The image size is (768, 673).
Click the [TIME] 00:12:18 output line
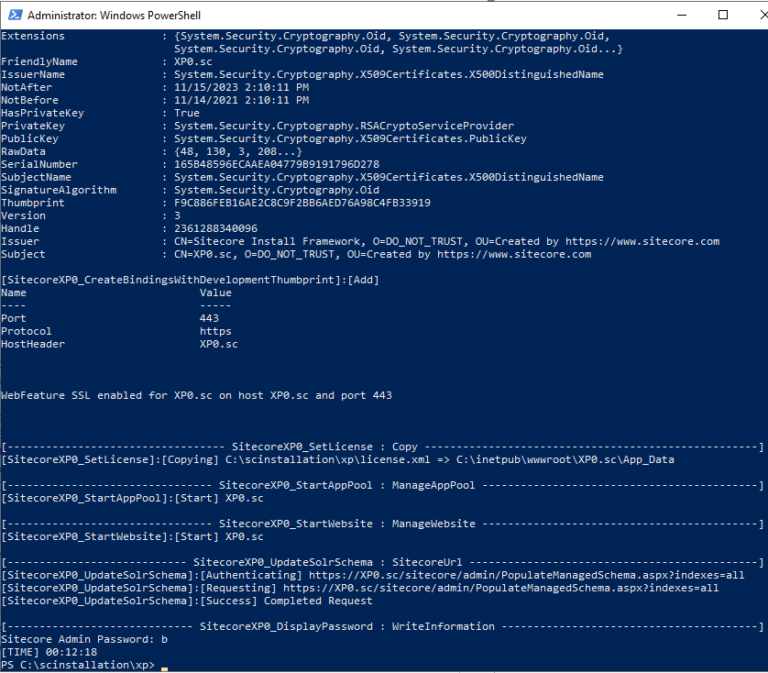pos(49,652)
